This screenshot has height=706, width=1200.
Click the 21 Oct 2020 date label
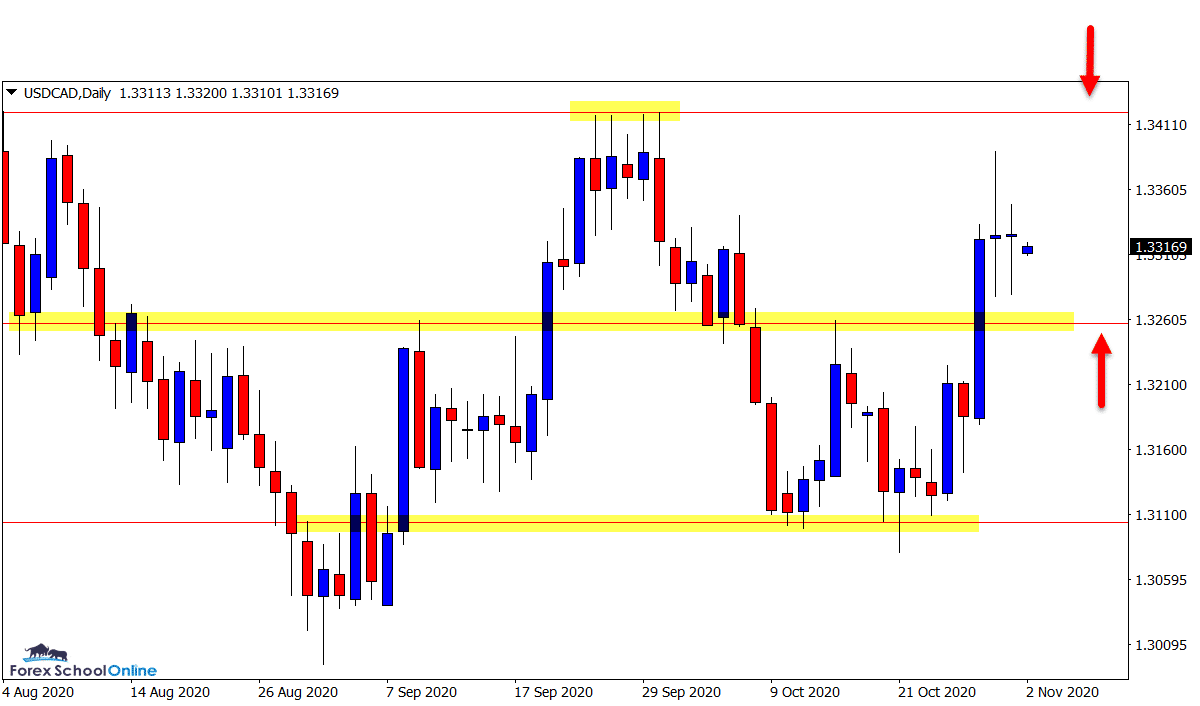pyautogui.click(x=934, y=692)
